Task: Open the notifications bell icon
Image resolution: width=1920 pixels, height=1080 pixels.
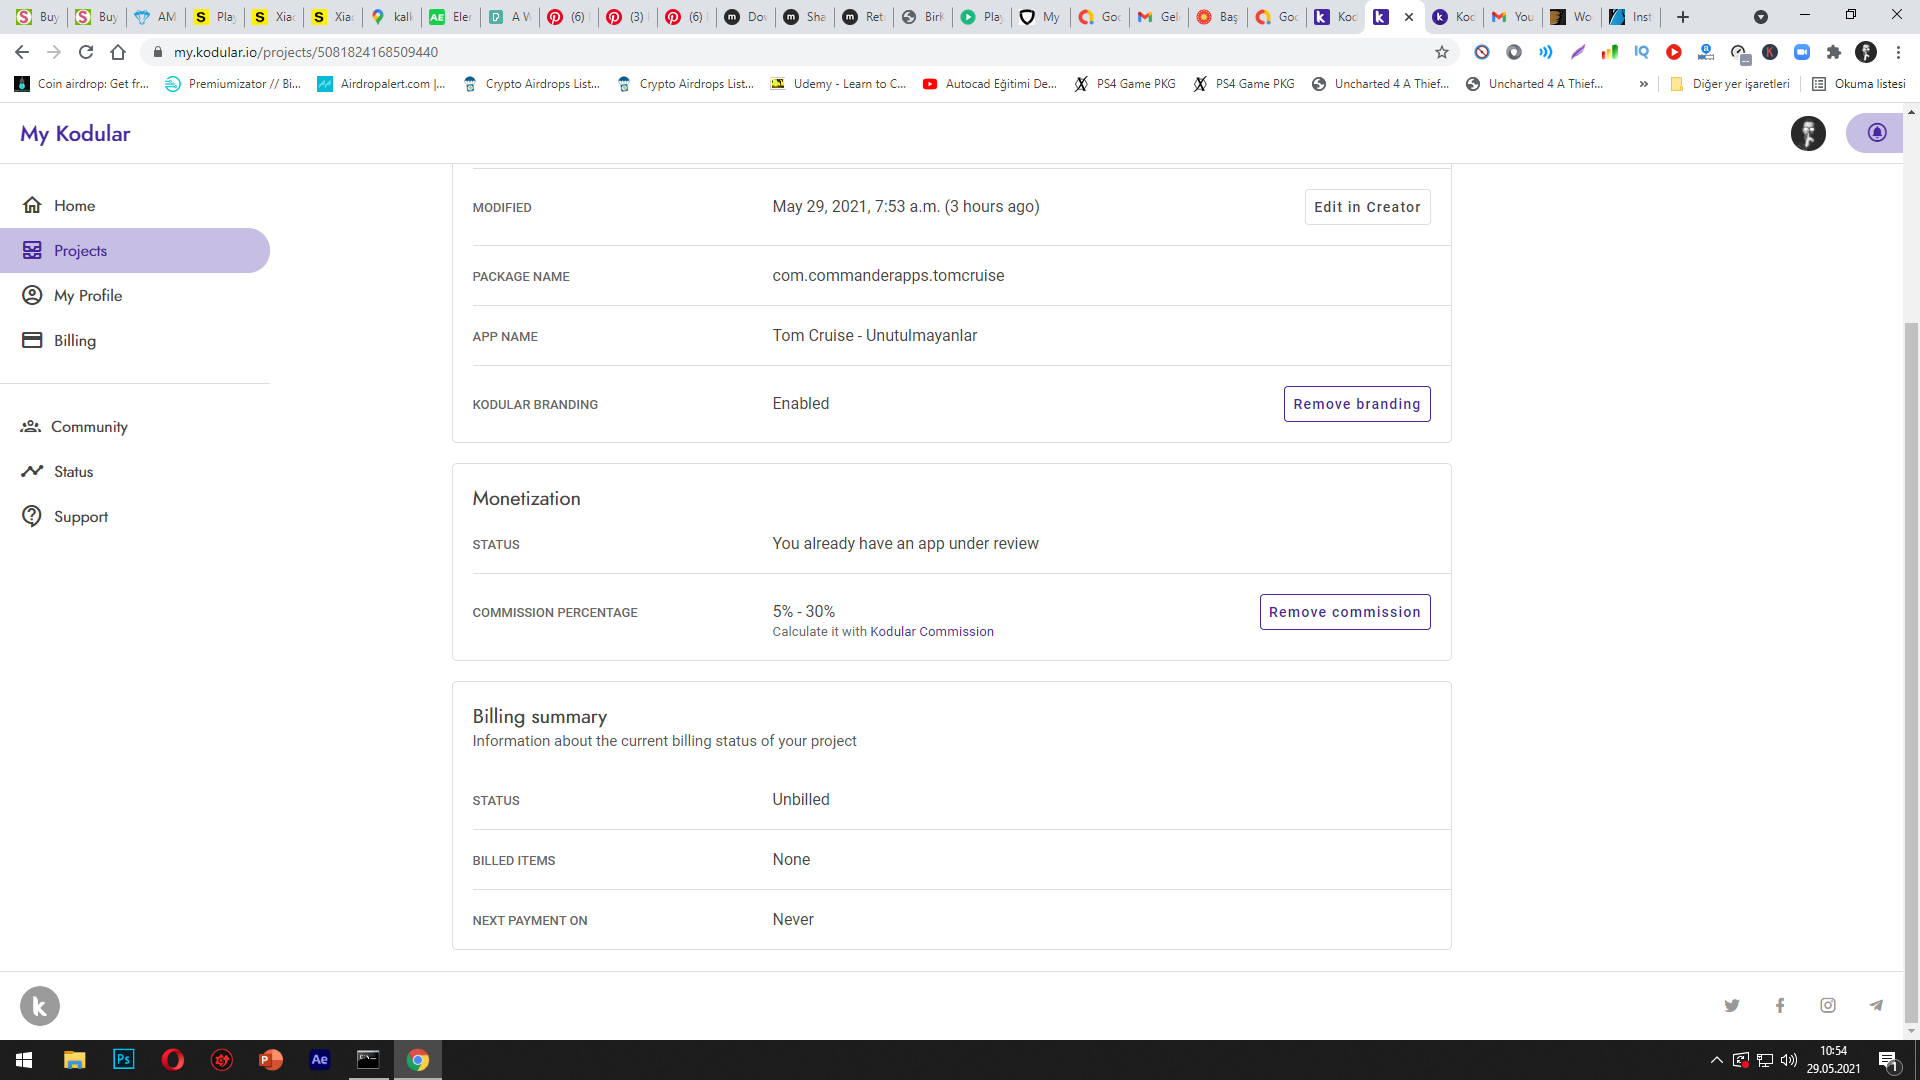Action: pyautogui.click(x=1876, y=133)
